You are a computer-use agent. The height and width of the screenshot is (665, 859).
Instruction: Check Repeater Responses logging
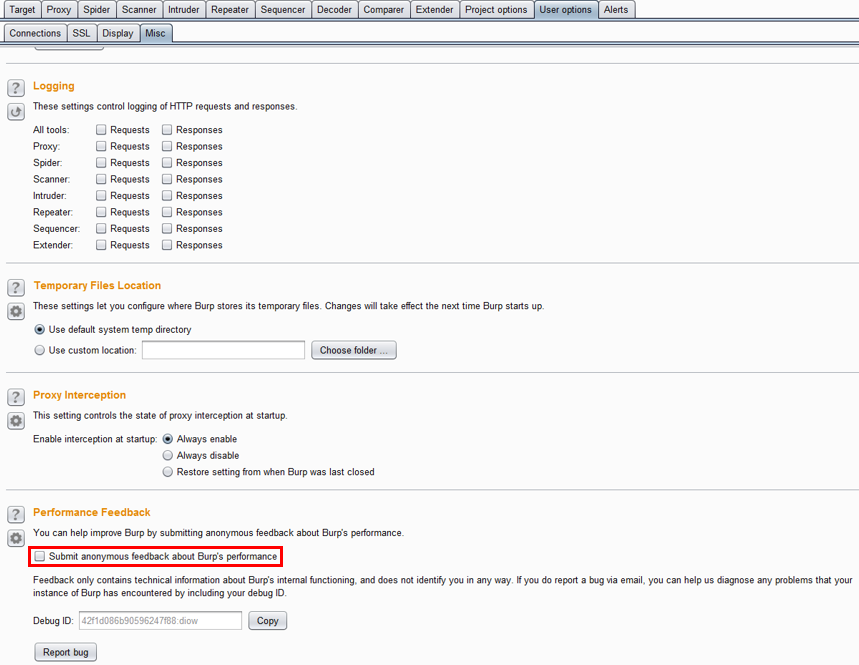tap(167, 212)
